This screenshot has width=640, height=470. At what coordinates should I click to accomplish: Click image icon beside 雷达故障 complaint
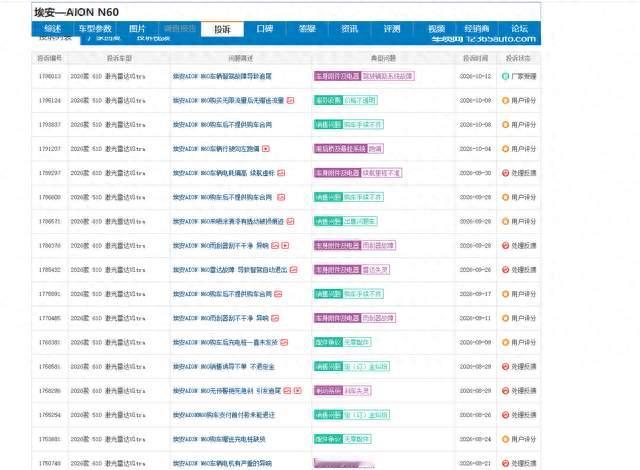point(293,270)
